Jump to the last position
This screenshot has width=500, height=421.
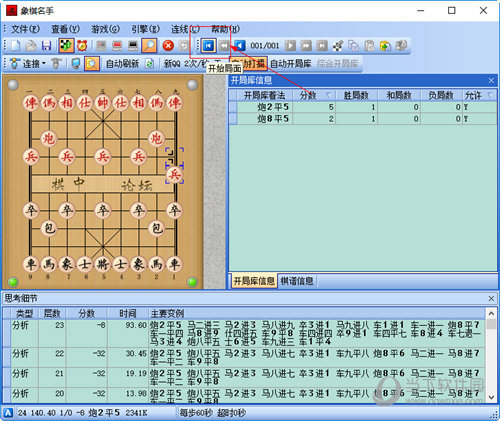[x=322, y=46]
